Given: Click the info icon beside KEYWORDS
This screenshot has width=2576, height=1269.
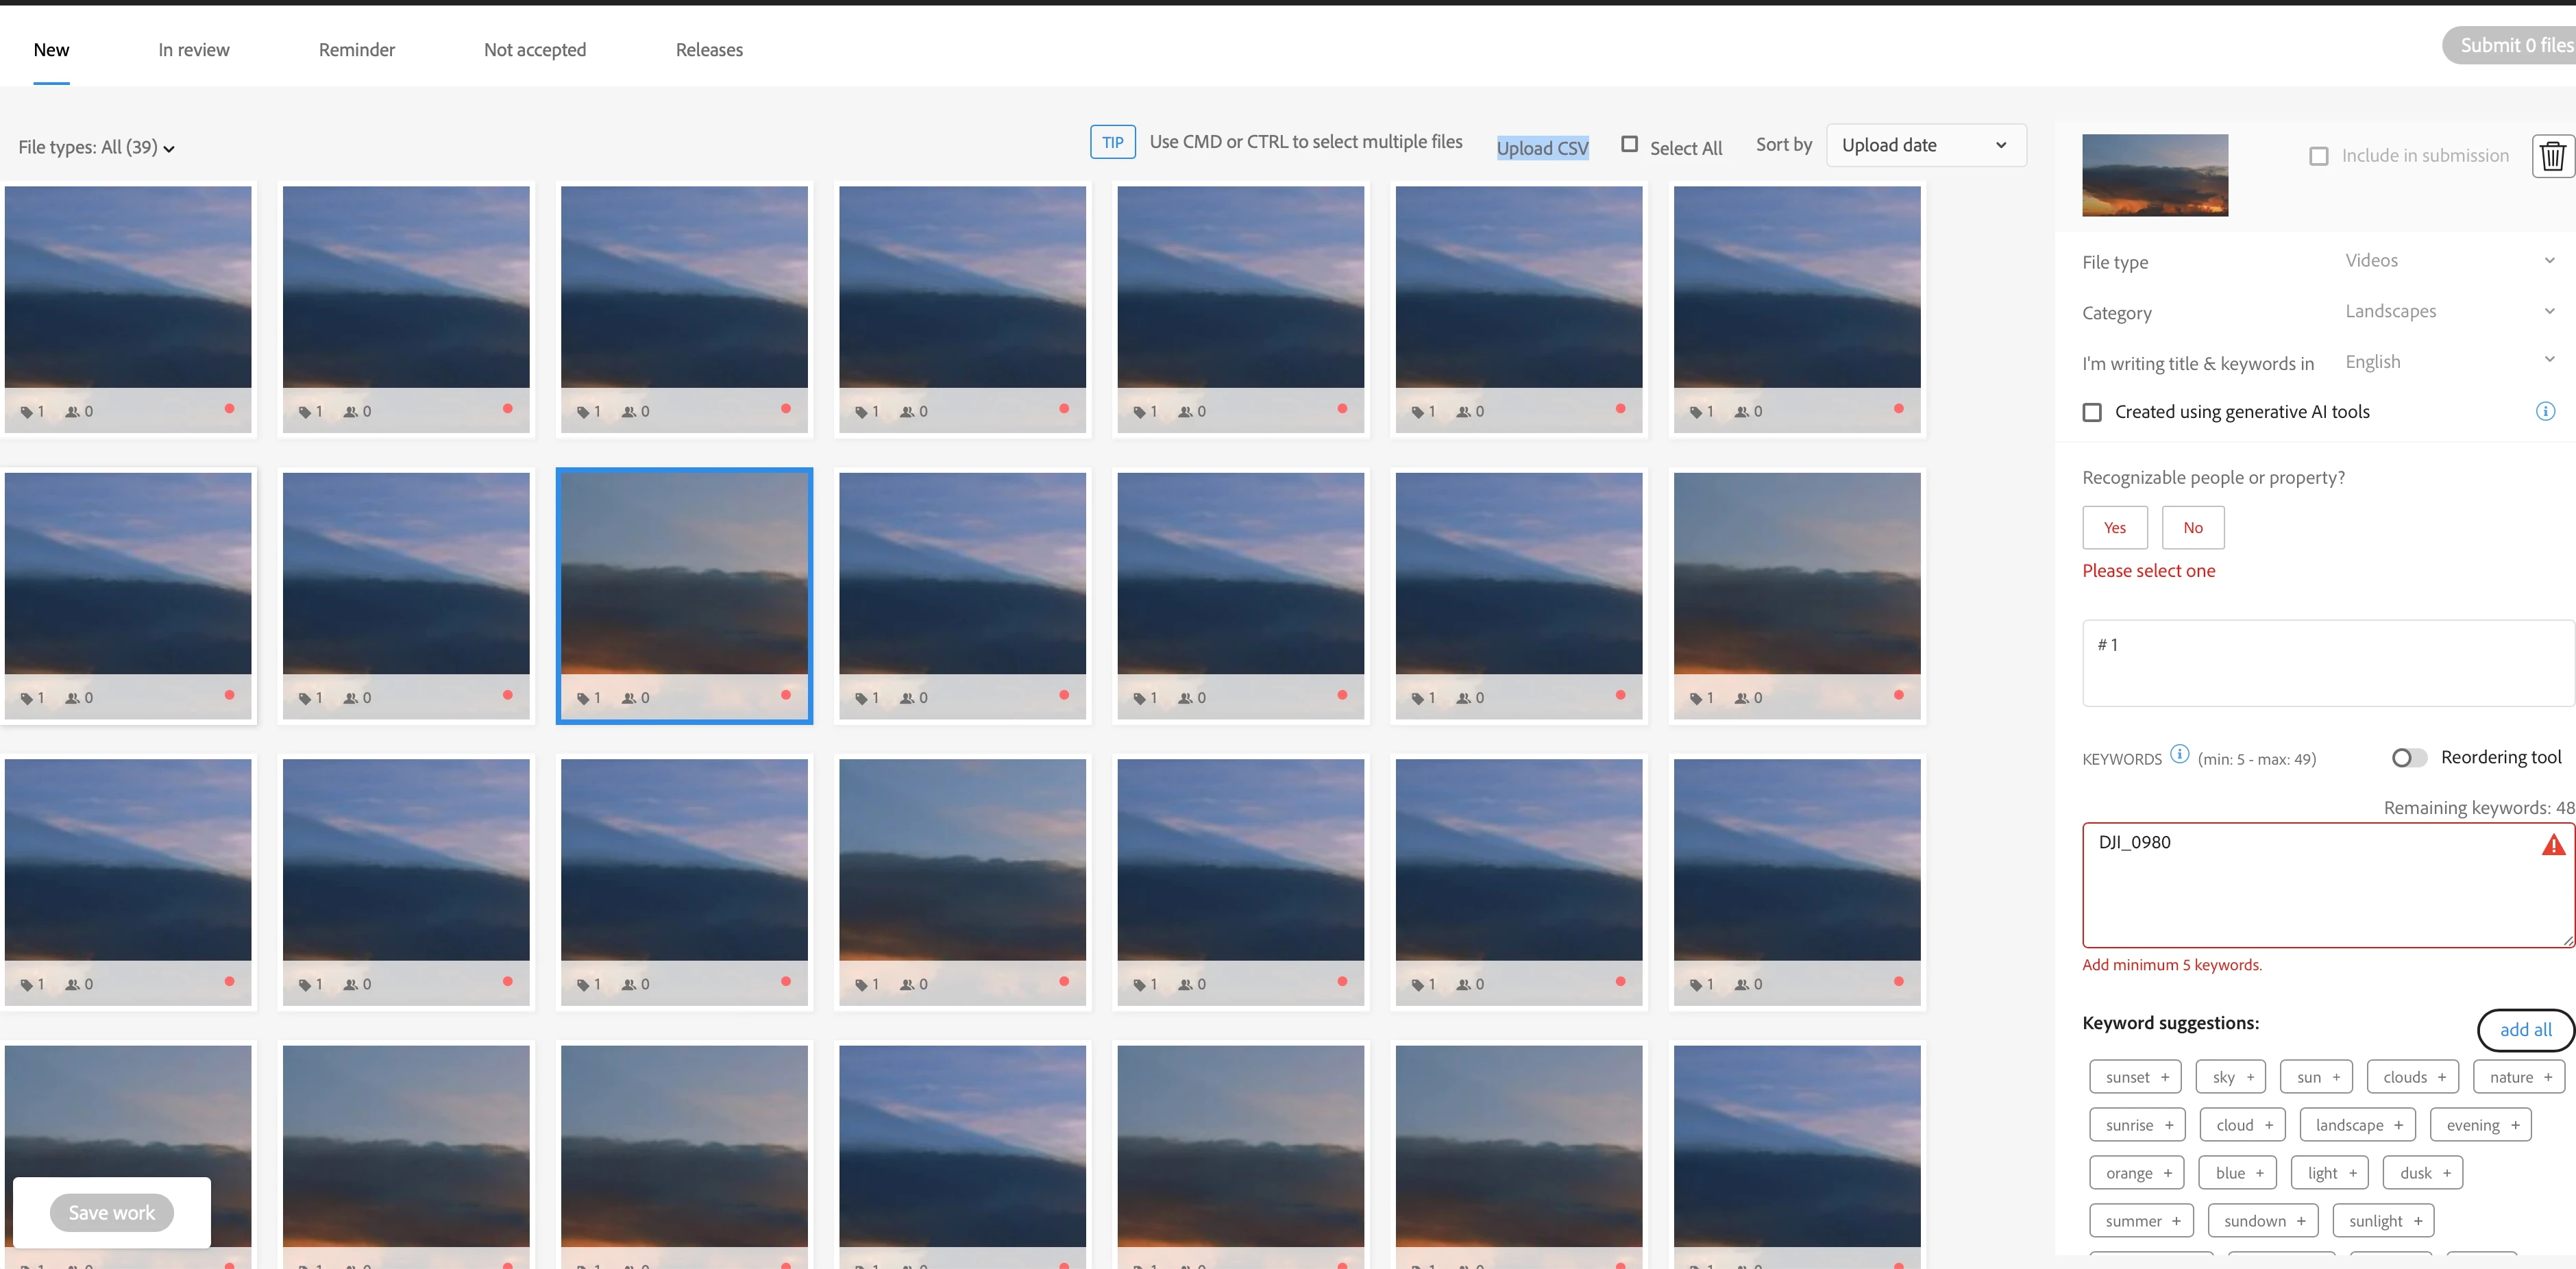Looking at the screenshot, I should coord(2180,755).
